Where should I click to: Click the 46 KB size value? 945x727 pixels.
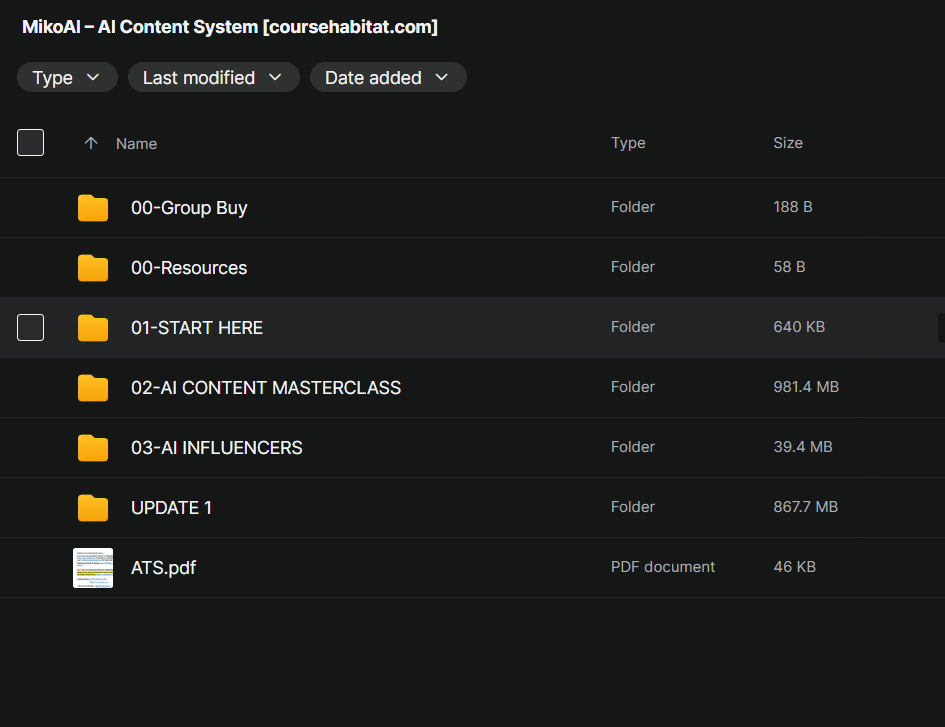794,567
